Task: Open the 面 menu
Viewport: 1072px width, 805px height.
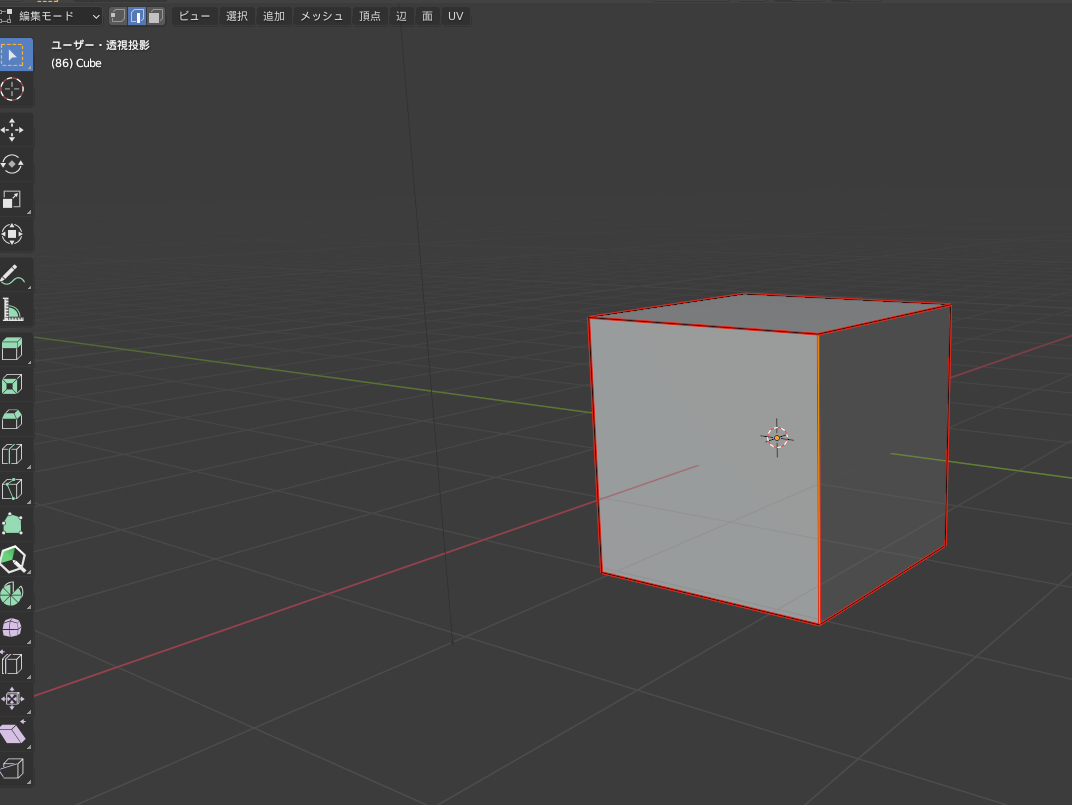Action: [427, 16]
